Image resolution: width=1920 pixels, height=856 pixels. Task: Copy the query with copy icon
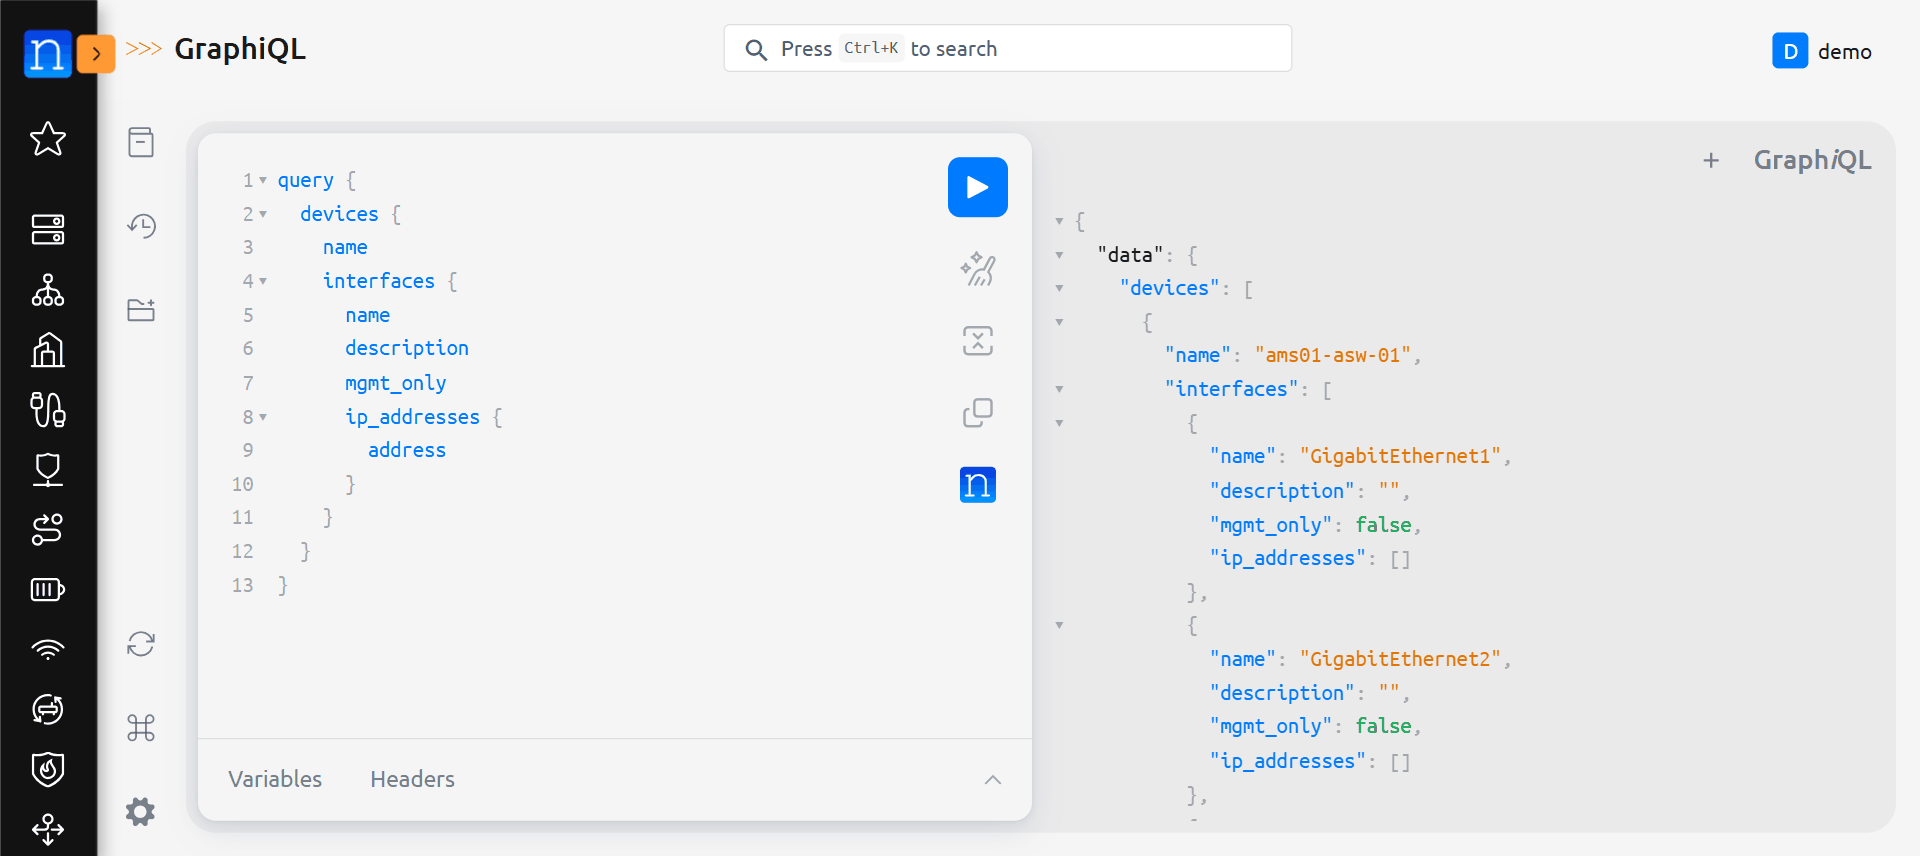[977, 413]
